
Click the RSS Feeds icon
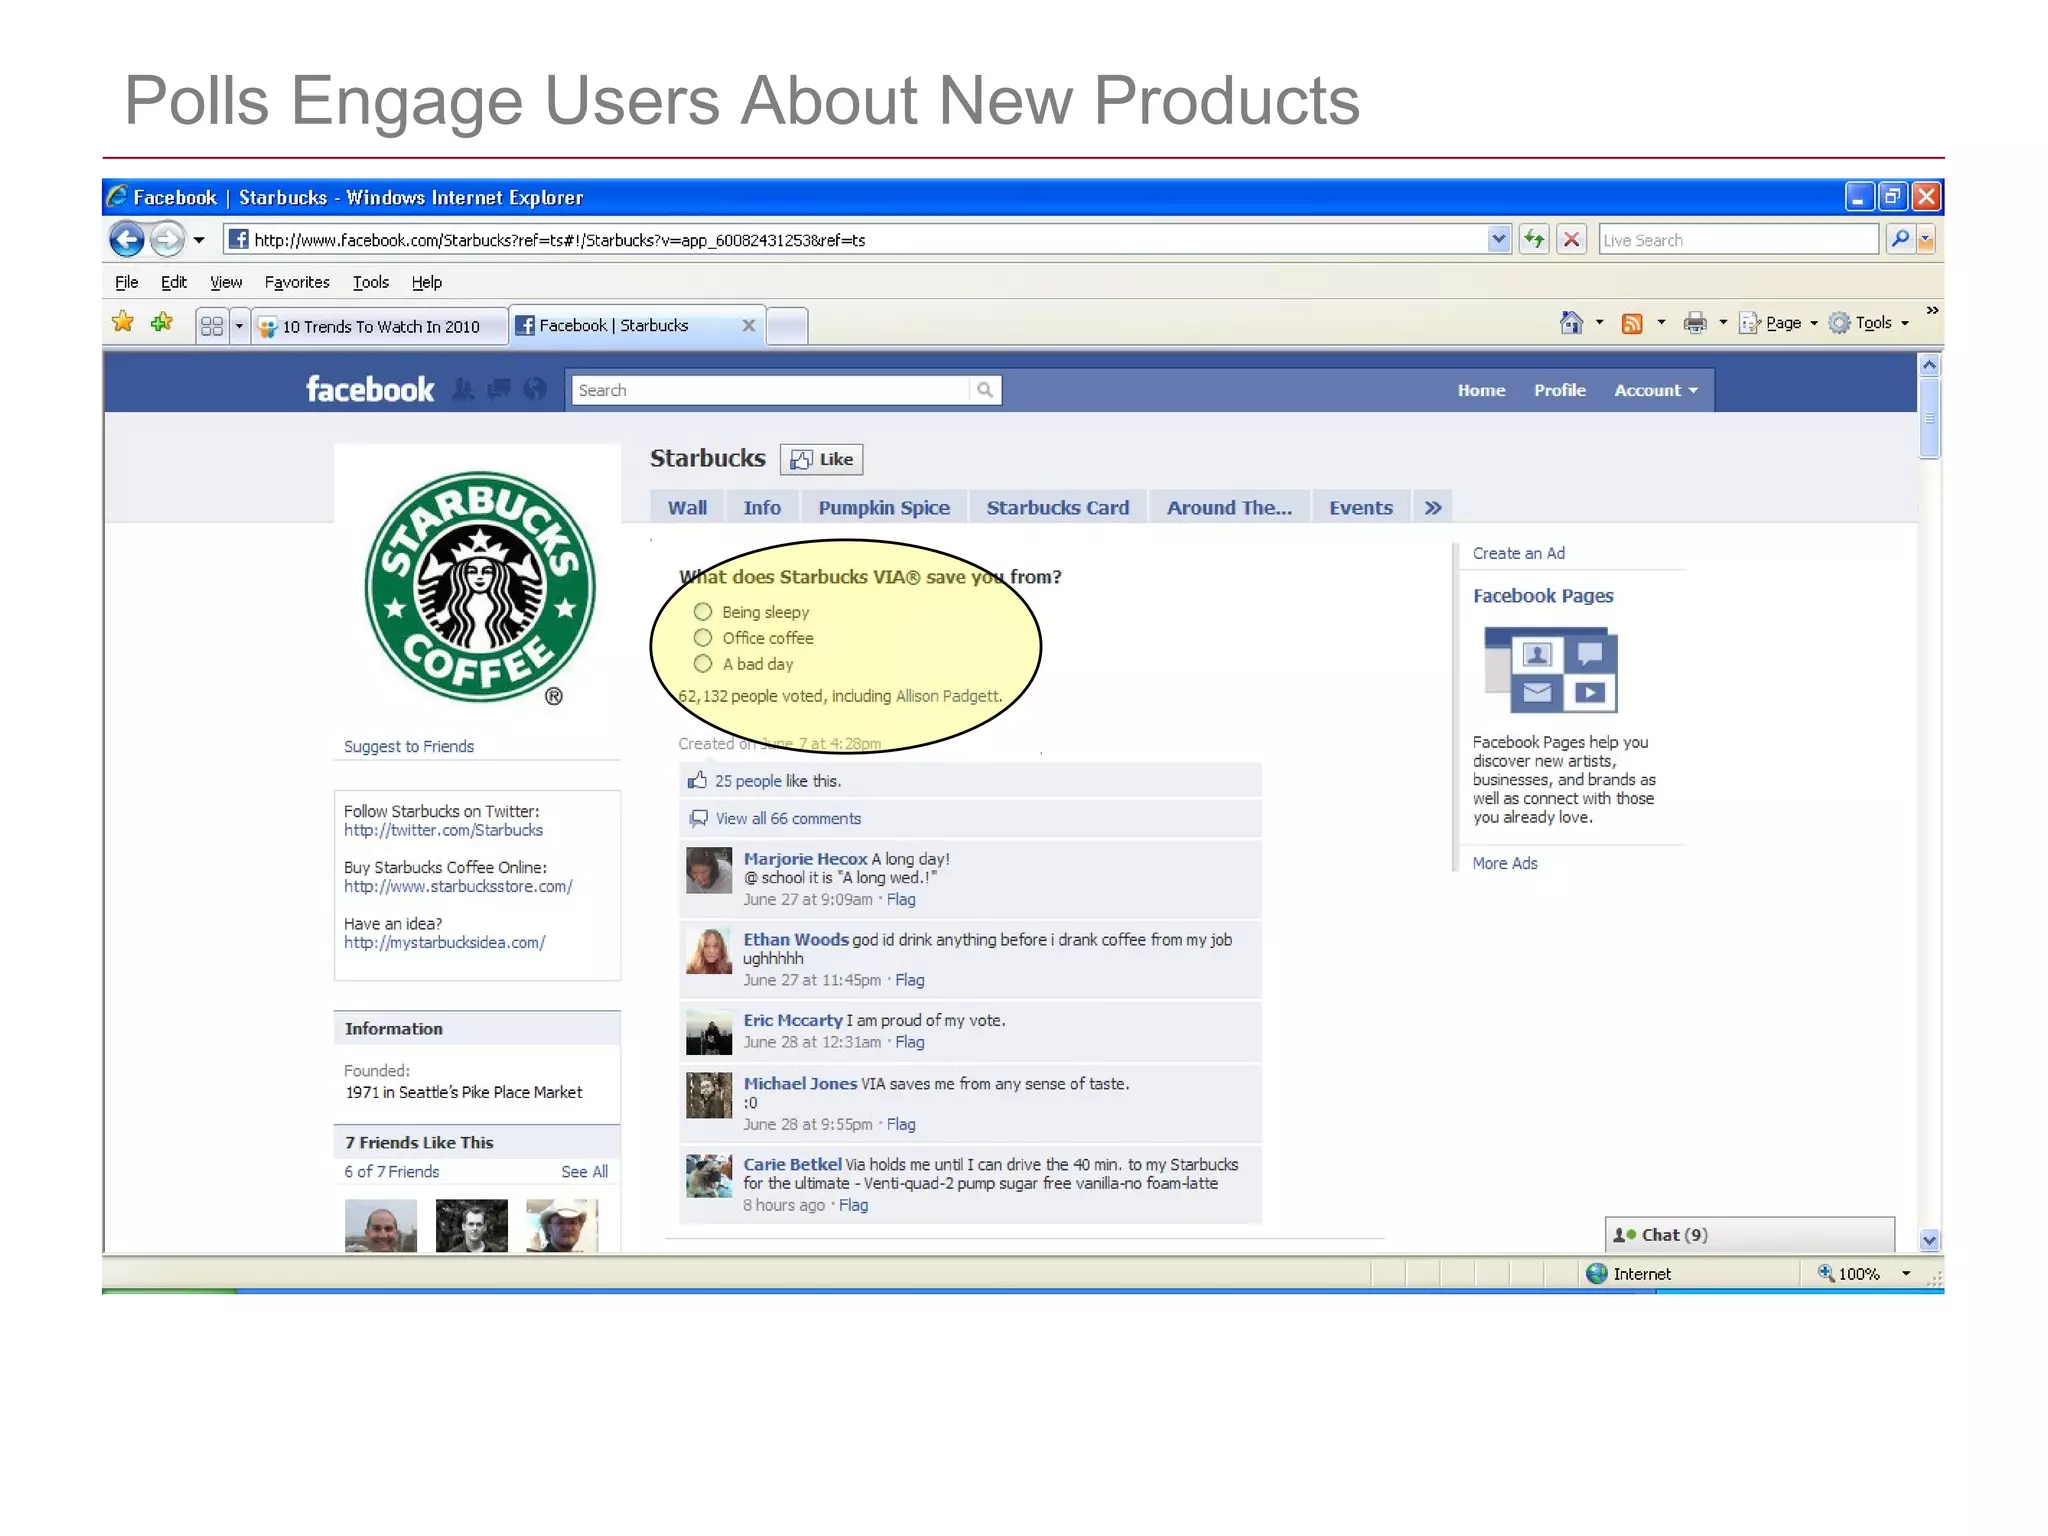coord(1632,323)
